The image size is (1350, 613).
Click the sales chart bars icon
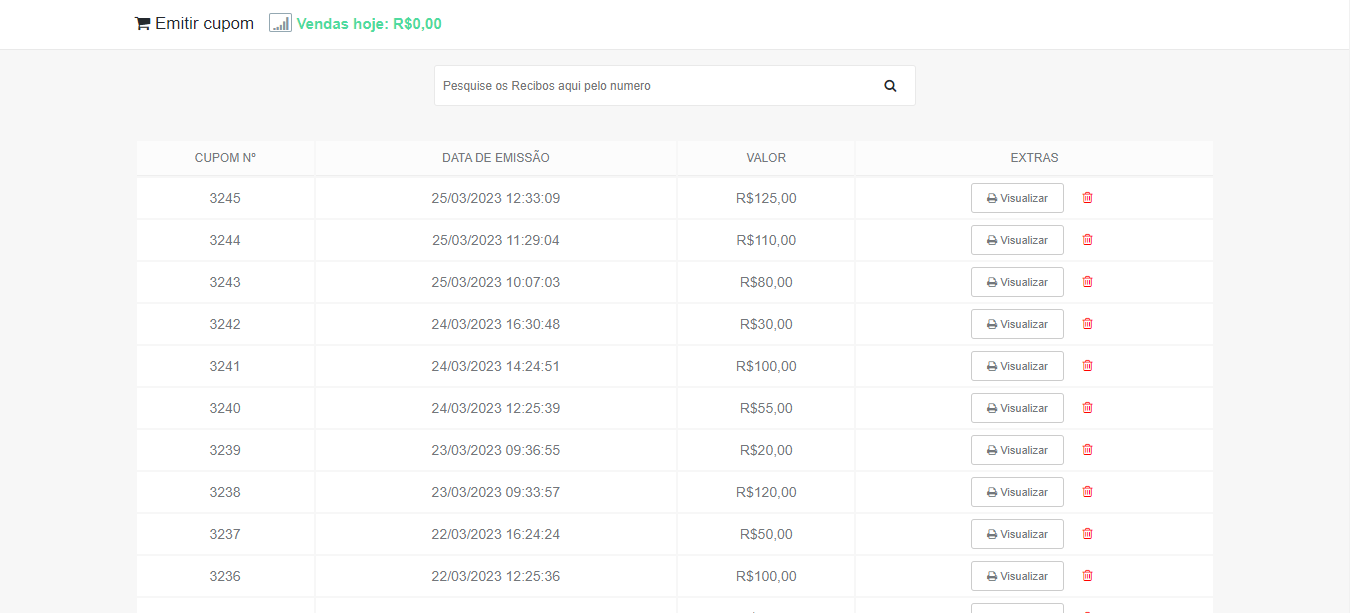coord(280,23)
